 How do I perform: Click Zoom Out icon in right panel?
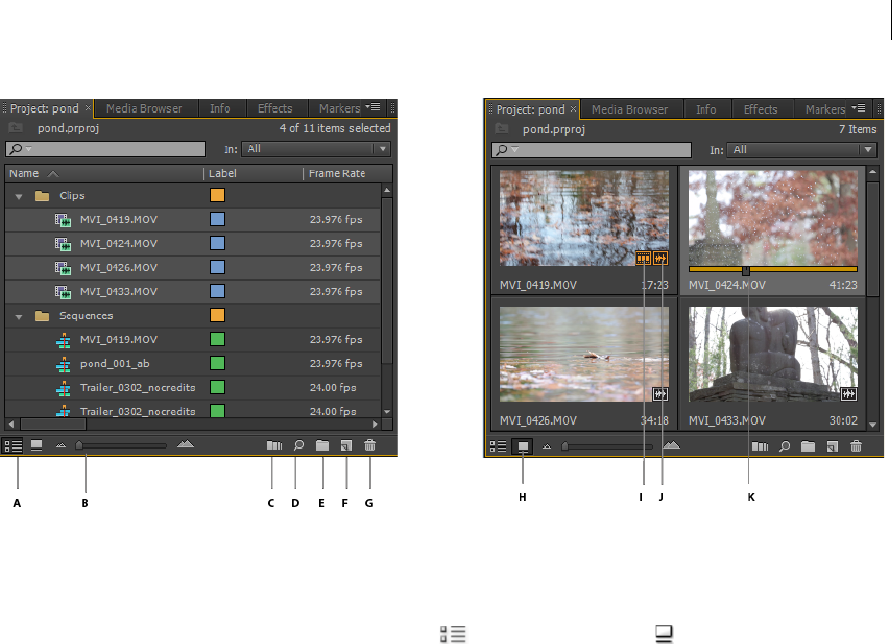[547, 447]
